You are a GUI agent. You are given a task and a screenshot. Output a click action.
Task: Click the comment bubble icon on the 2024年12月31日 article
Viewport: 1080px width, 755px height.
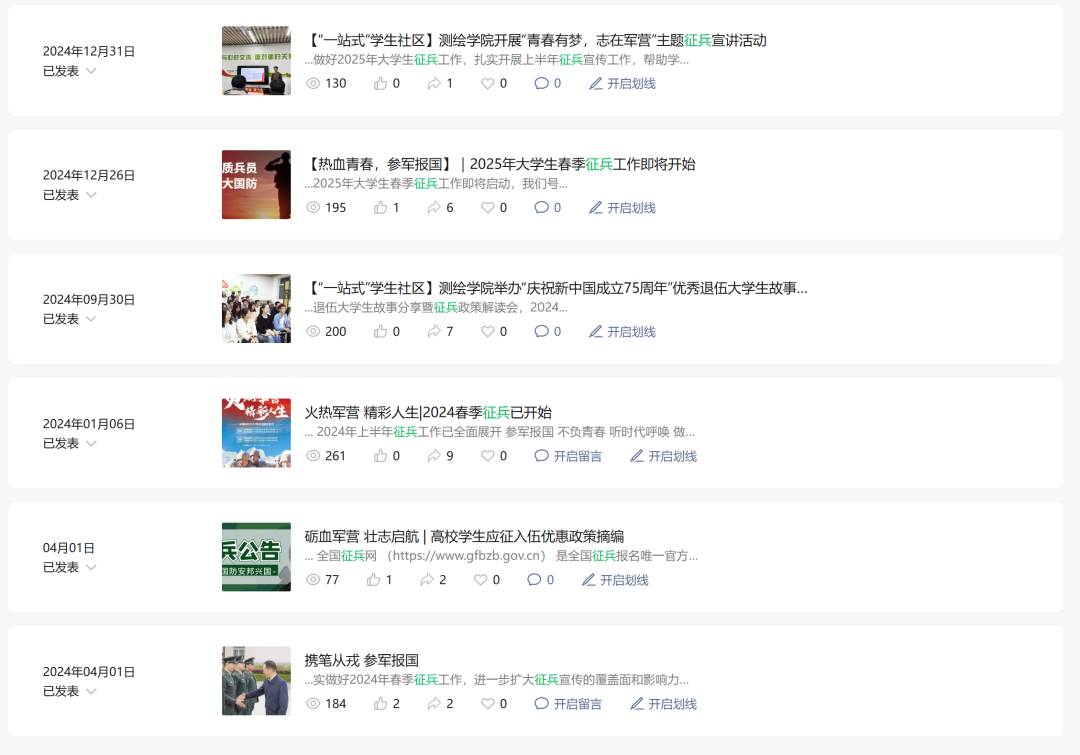point(541,83)
